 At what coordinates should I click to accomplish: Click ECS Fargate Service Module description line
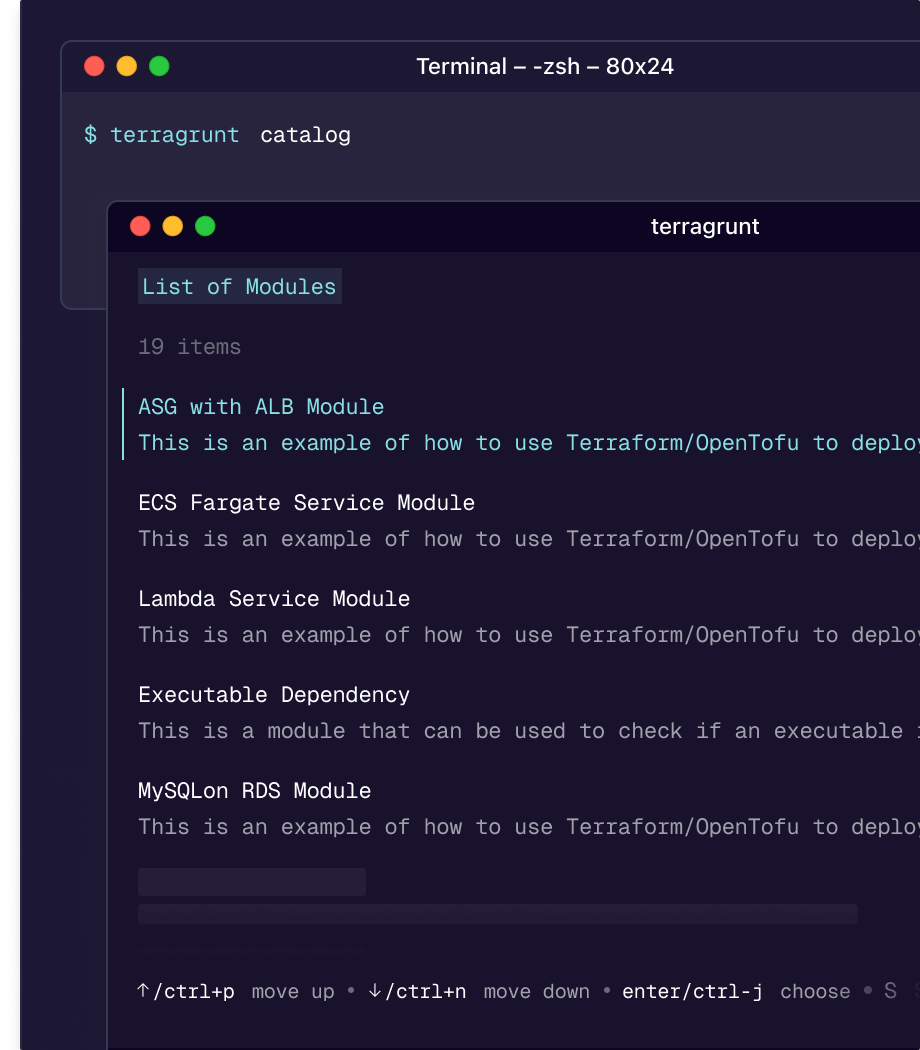[529, 539]
